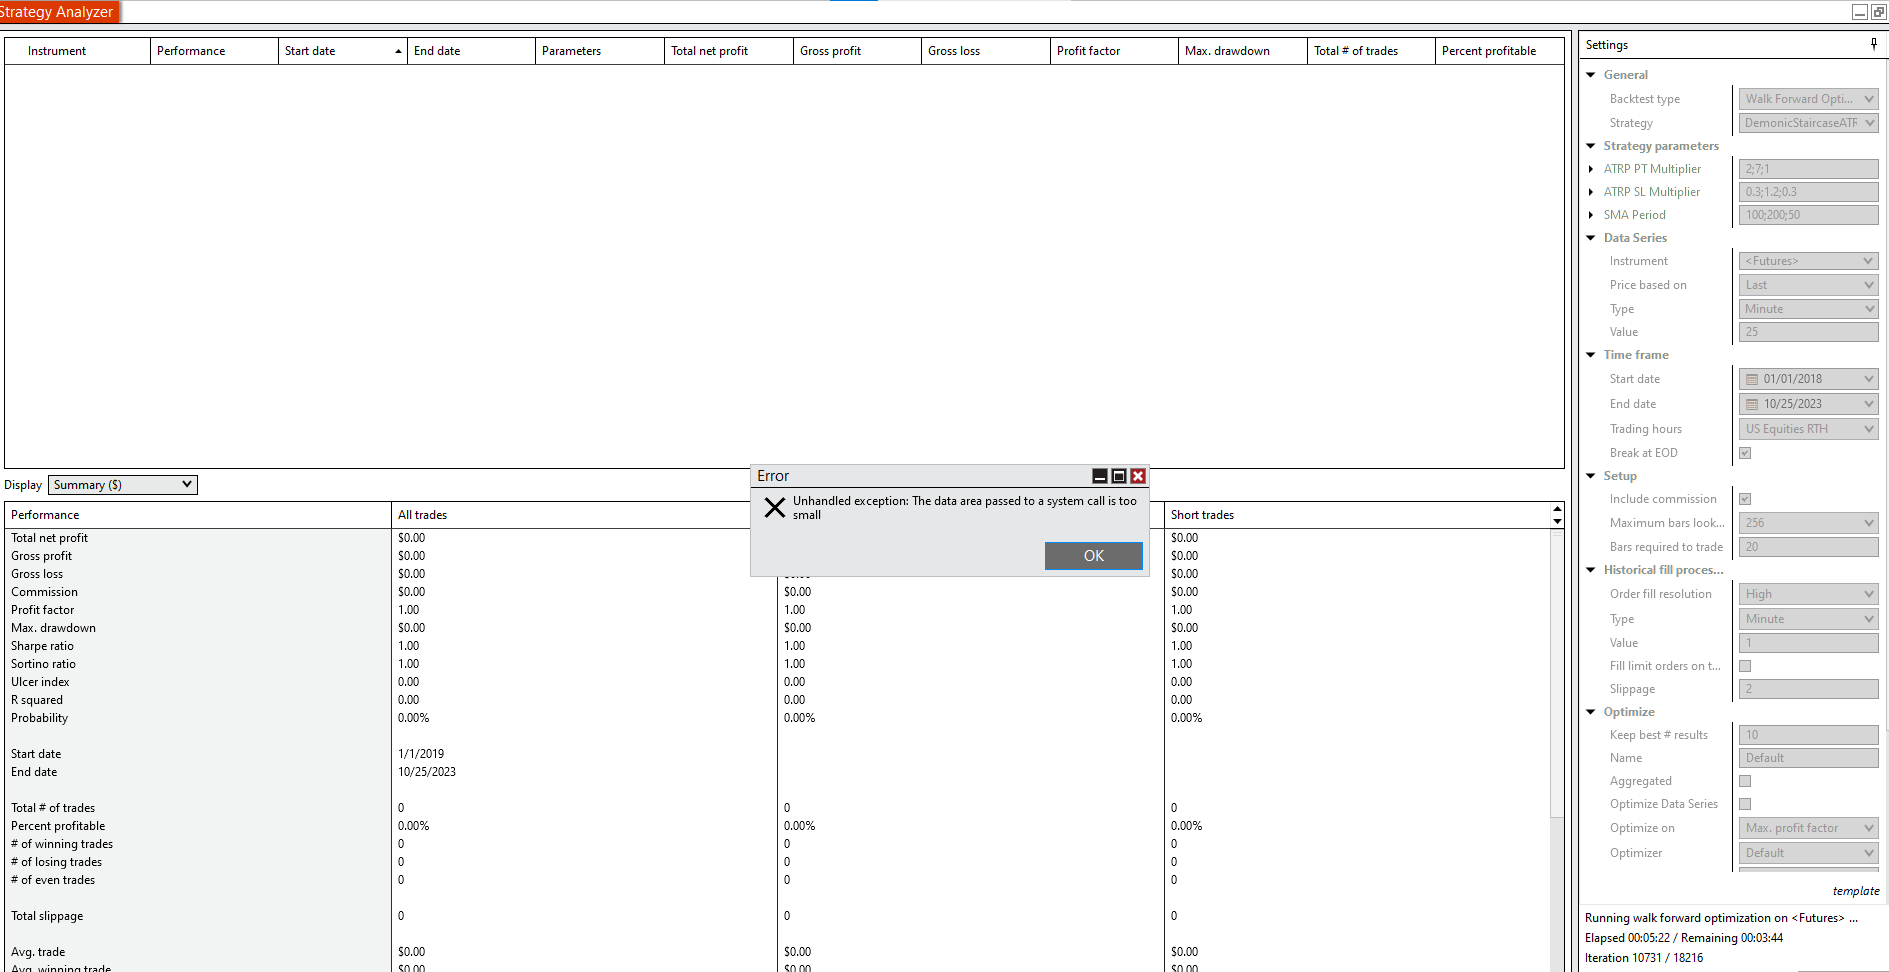Click the ATRP PT Multiplier value field 2;7;1
The image size is (1889, 972).
click(x=1808, y=169)
